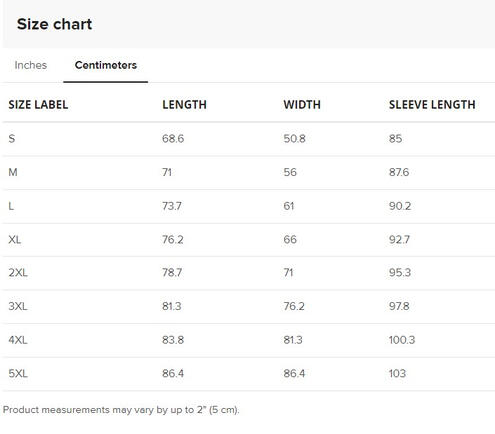Click the SLEEVE LENGTH column header
The width and height of the screenshot is (495, 434).
click(432, 105)
